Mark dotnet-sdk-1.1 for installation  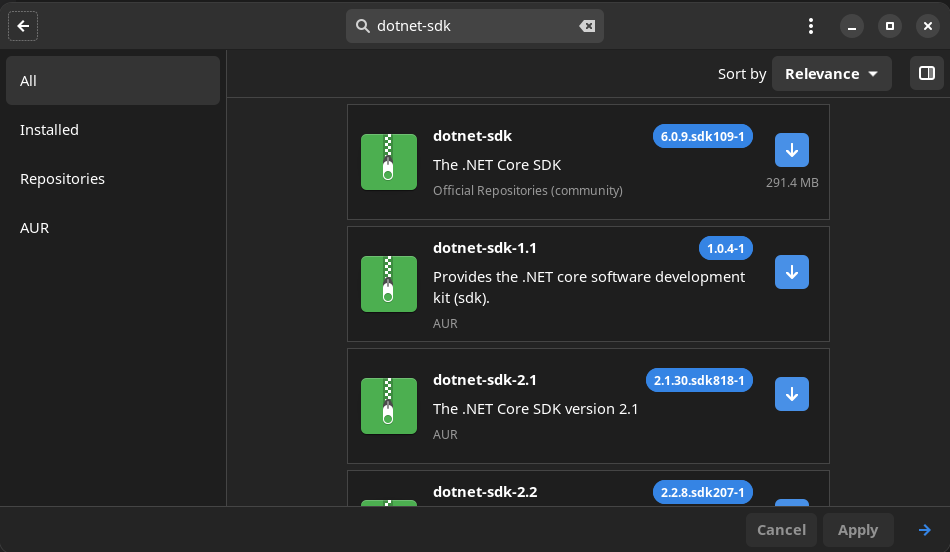pyautogui.click(x=791, y=272)
